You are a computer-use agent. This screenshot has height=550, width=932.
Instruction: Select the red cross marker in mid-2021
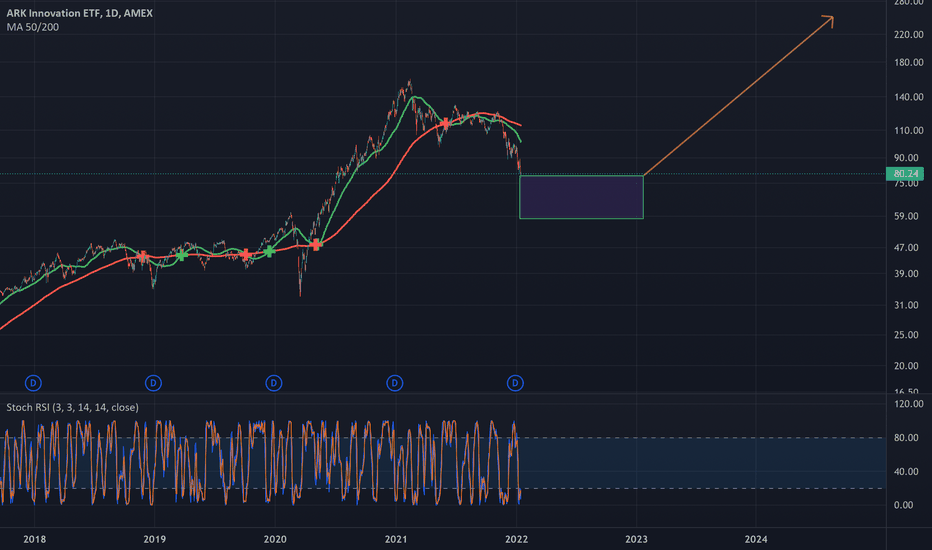pyautogui.click(x=445, y=124)
